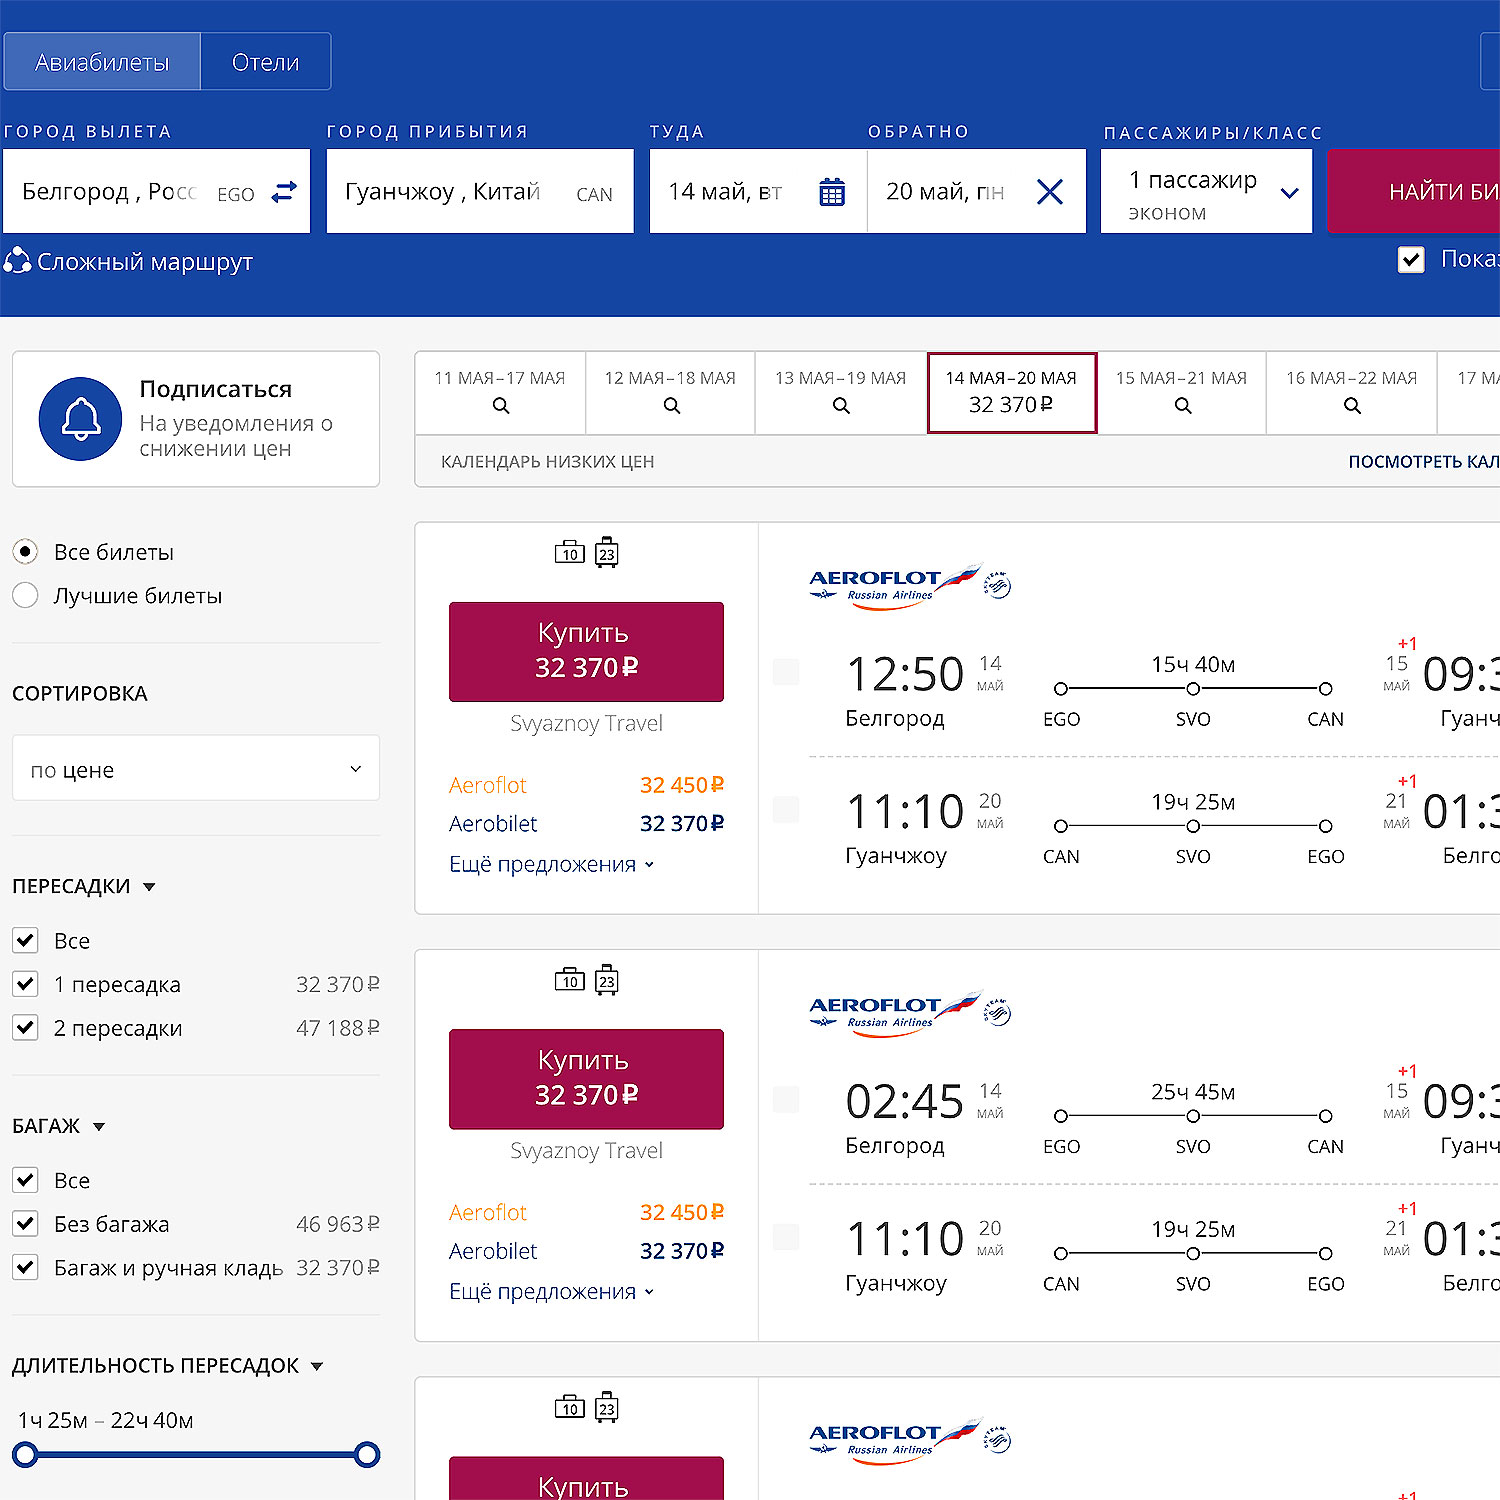Click the Подписаться notifications card

196,419
